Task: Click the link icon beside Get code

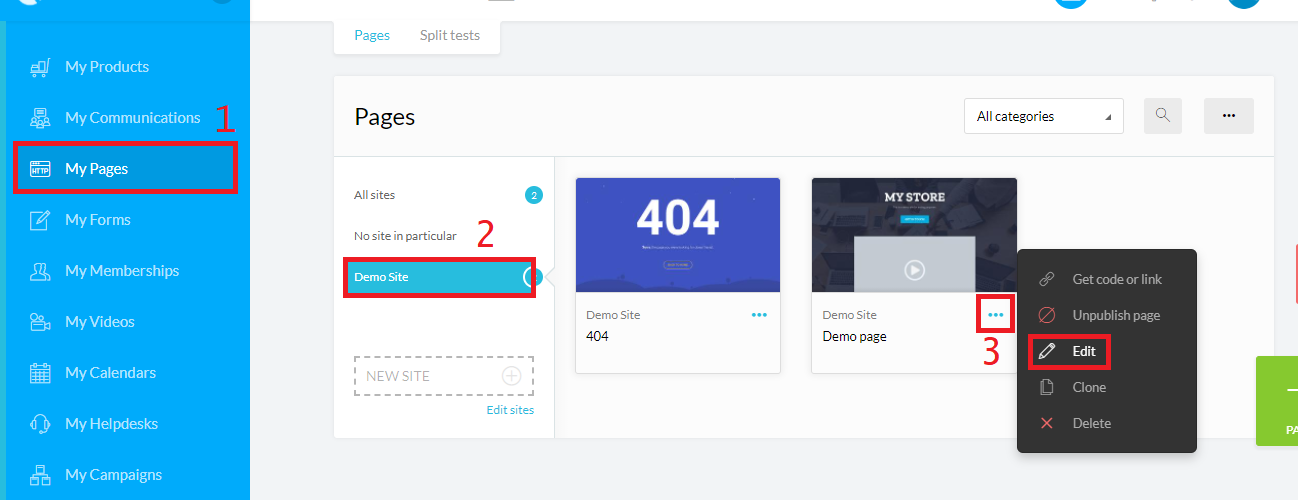Action: (1047, 279)
